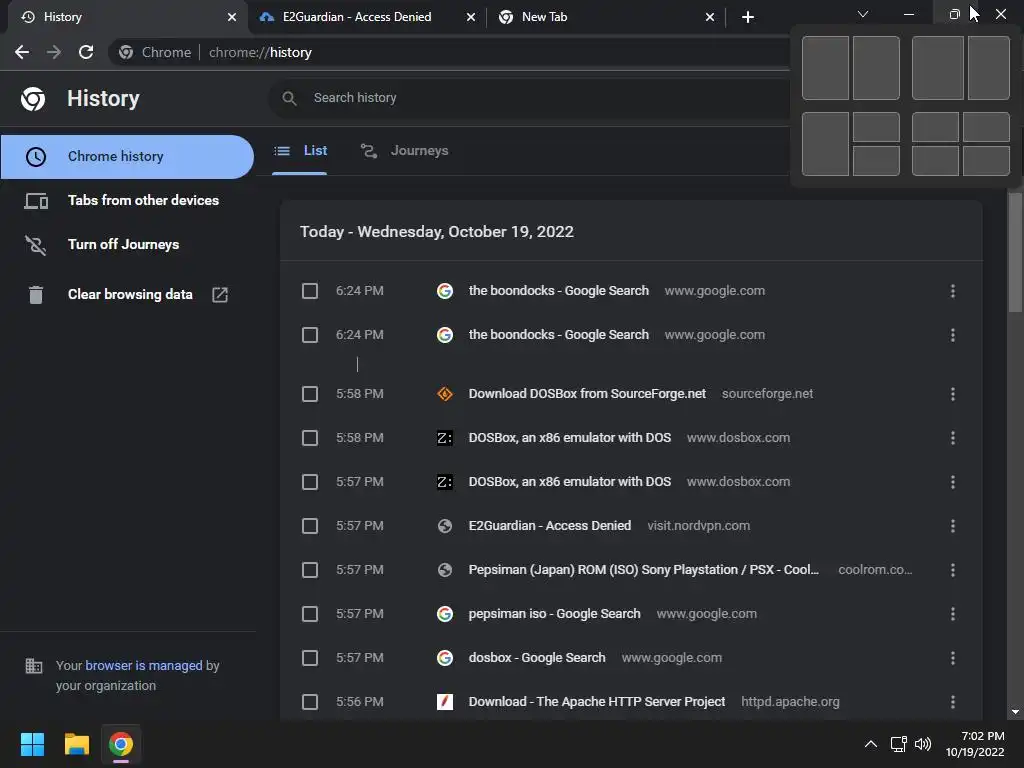Click the sourceforge.net domain text

pos(767,394)
